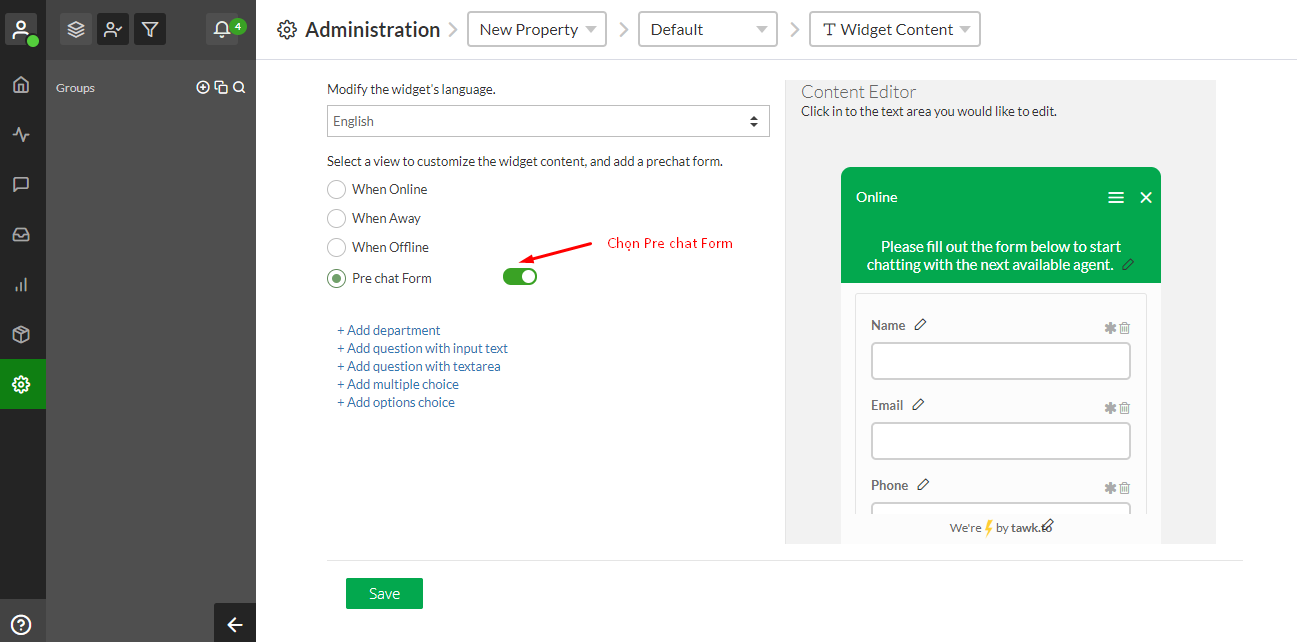The height and width of the screenshot is (642, 1297).
Task: Click the contacts person icon
Action: [113, 30]
